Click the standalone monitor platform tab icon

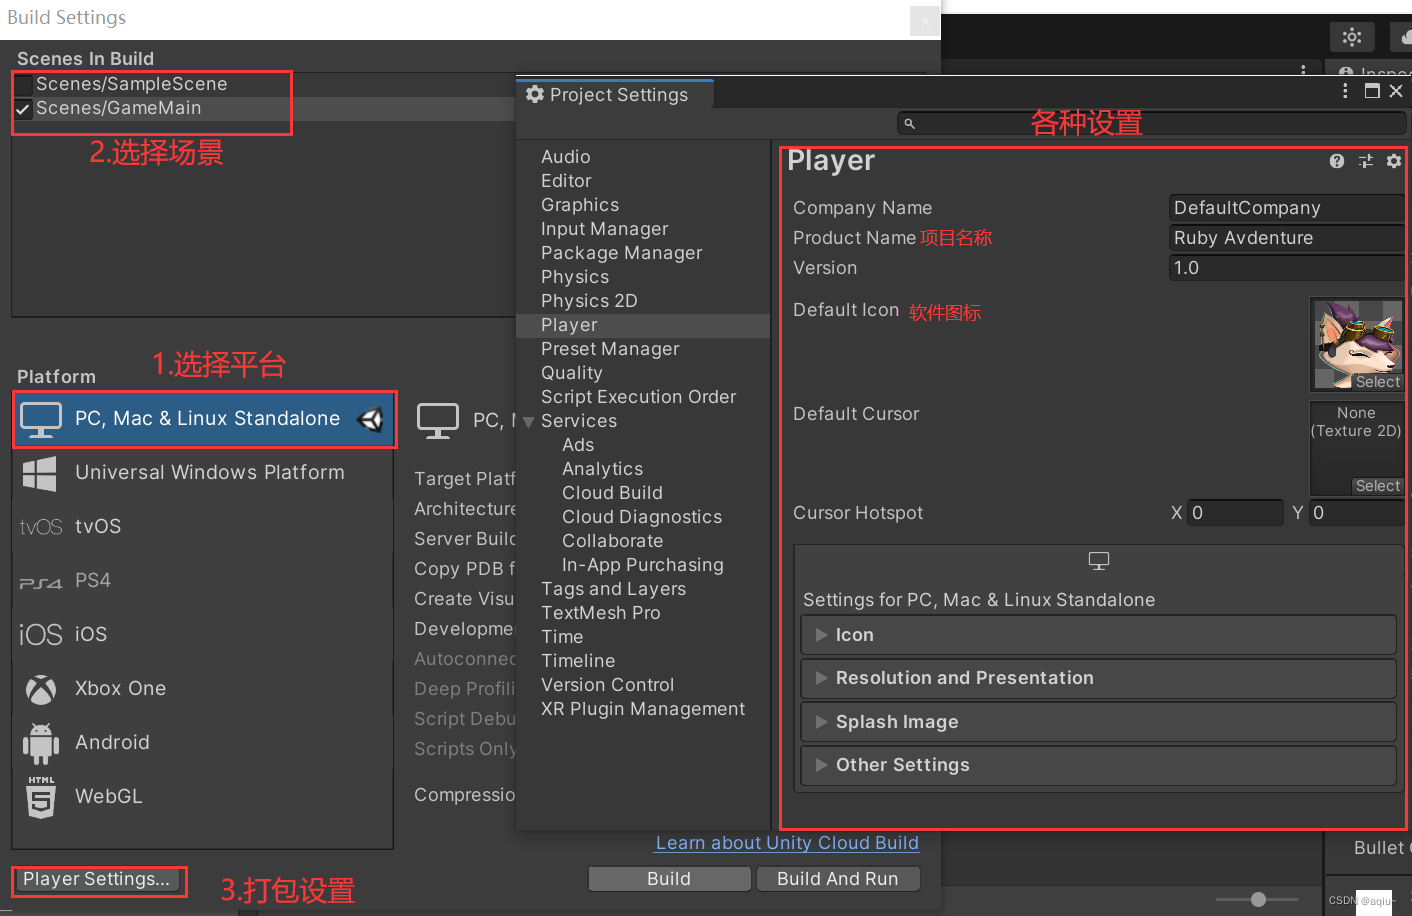tap(1099, 561)
